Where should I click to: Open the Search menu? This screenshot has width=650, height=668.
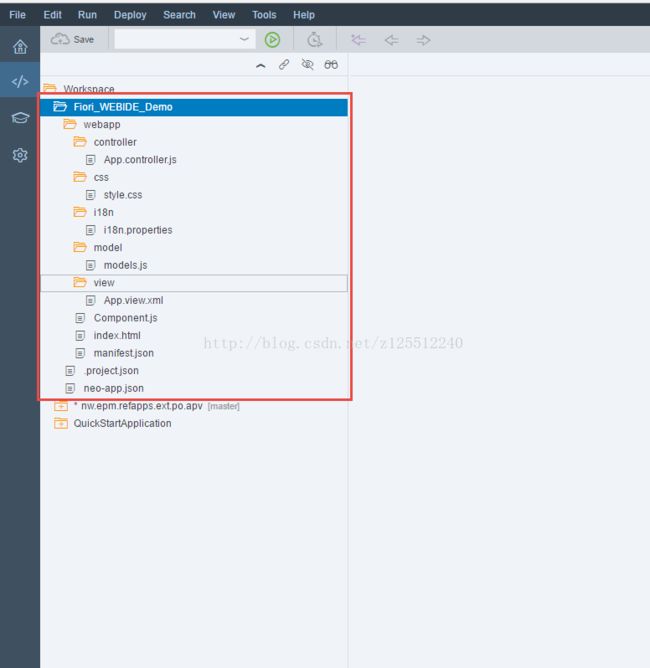coord(179,15)
